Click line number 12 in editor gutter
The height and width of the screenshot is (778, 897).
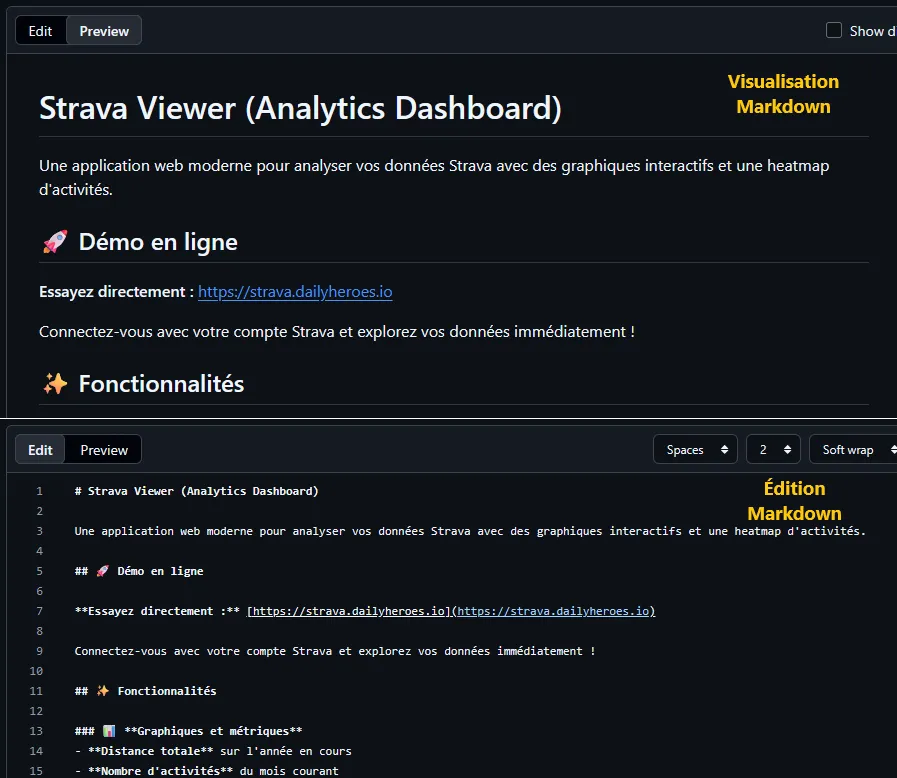tap(36, 711)
